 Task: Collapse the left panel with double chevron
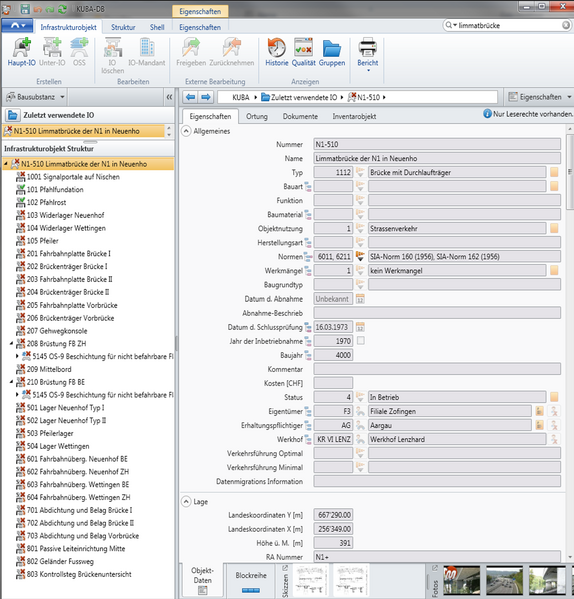point(169,97)
